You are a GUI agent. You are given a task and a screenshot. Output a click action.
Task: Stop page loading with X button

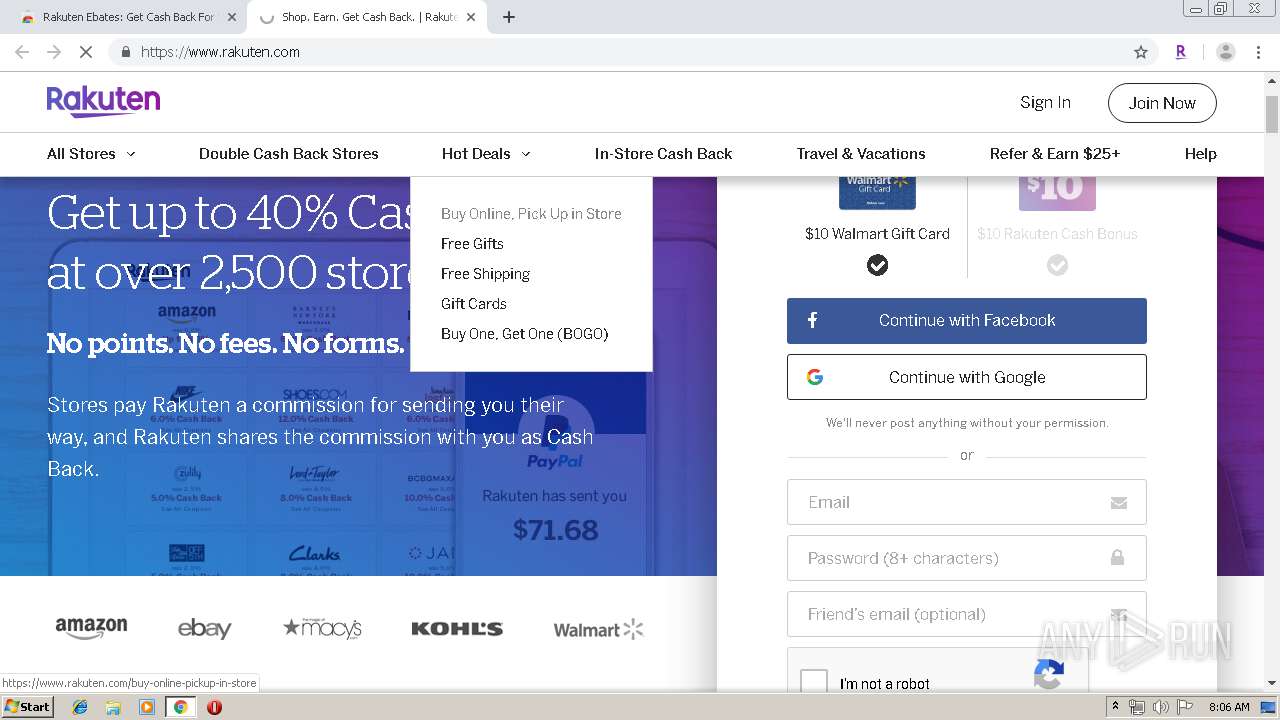click(86, 52)
